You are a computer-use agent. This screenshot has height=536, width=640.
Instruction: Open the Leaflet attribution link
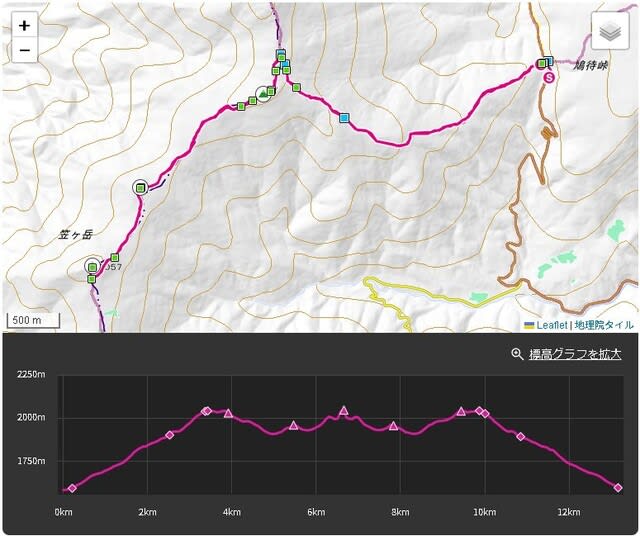coord(551,325)
